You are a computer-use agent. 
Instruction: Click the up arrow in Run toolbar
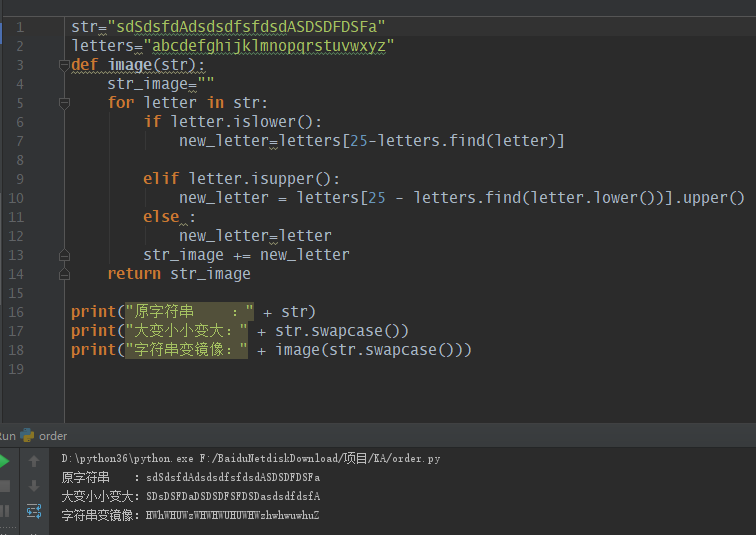tap(34, 462)
